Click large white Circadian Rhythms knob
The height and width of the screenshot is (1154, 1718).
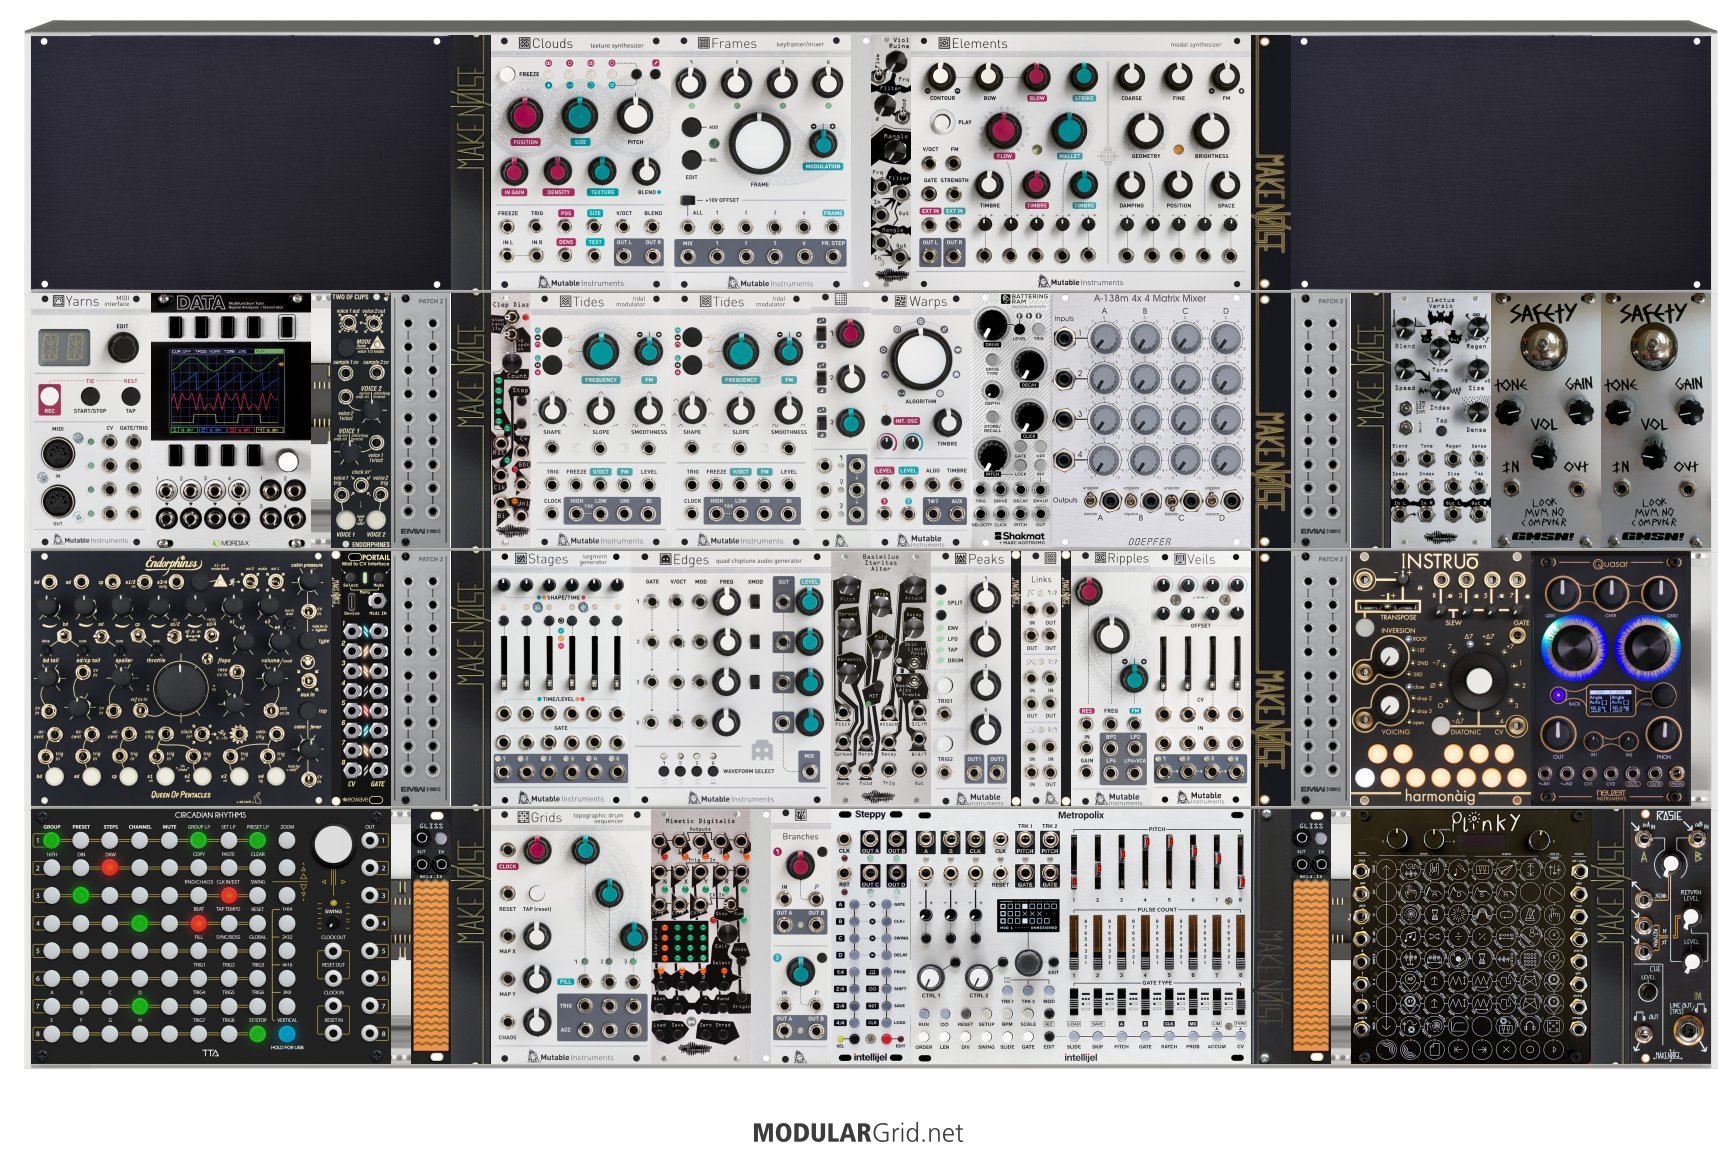pos(333,846)
